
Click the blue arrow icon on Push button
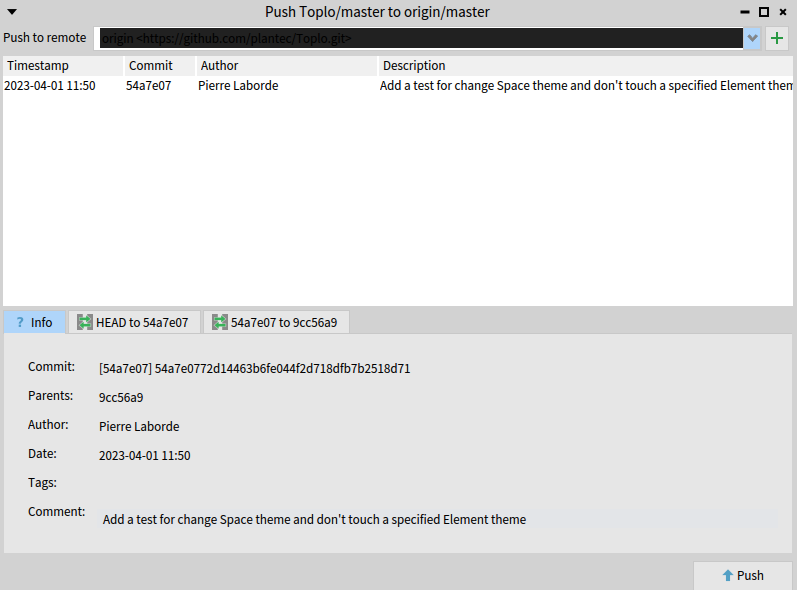coord(727,575)
